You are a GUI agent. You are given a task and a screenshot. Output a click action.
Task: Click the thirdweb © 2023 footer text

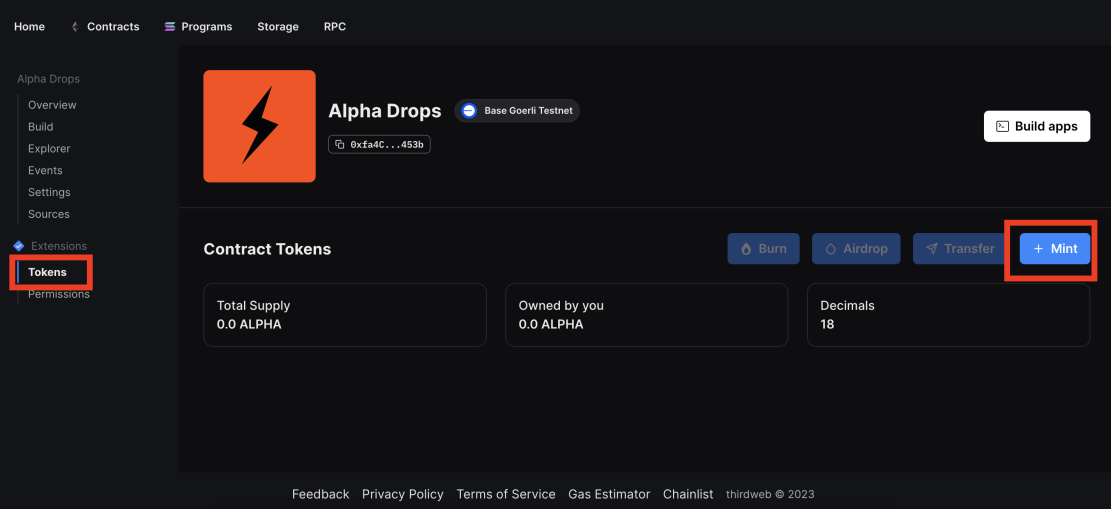770,494
